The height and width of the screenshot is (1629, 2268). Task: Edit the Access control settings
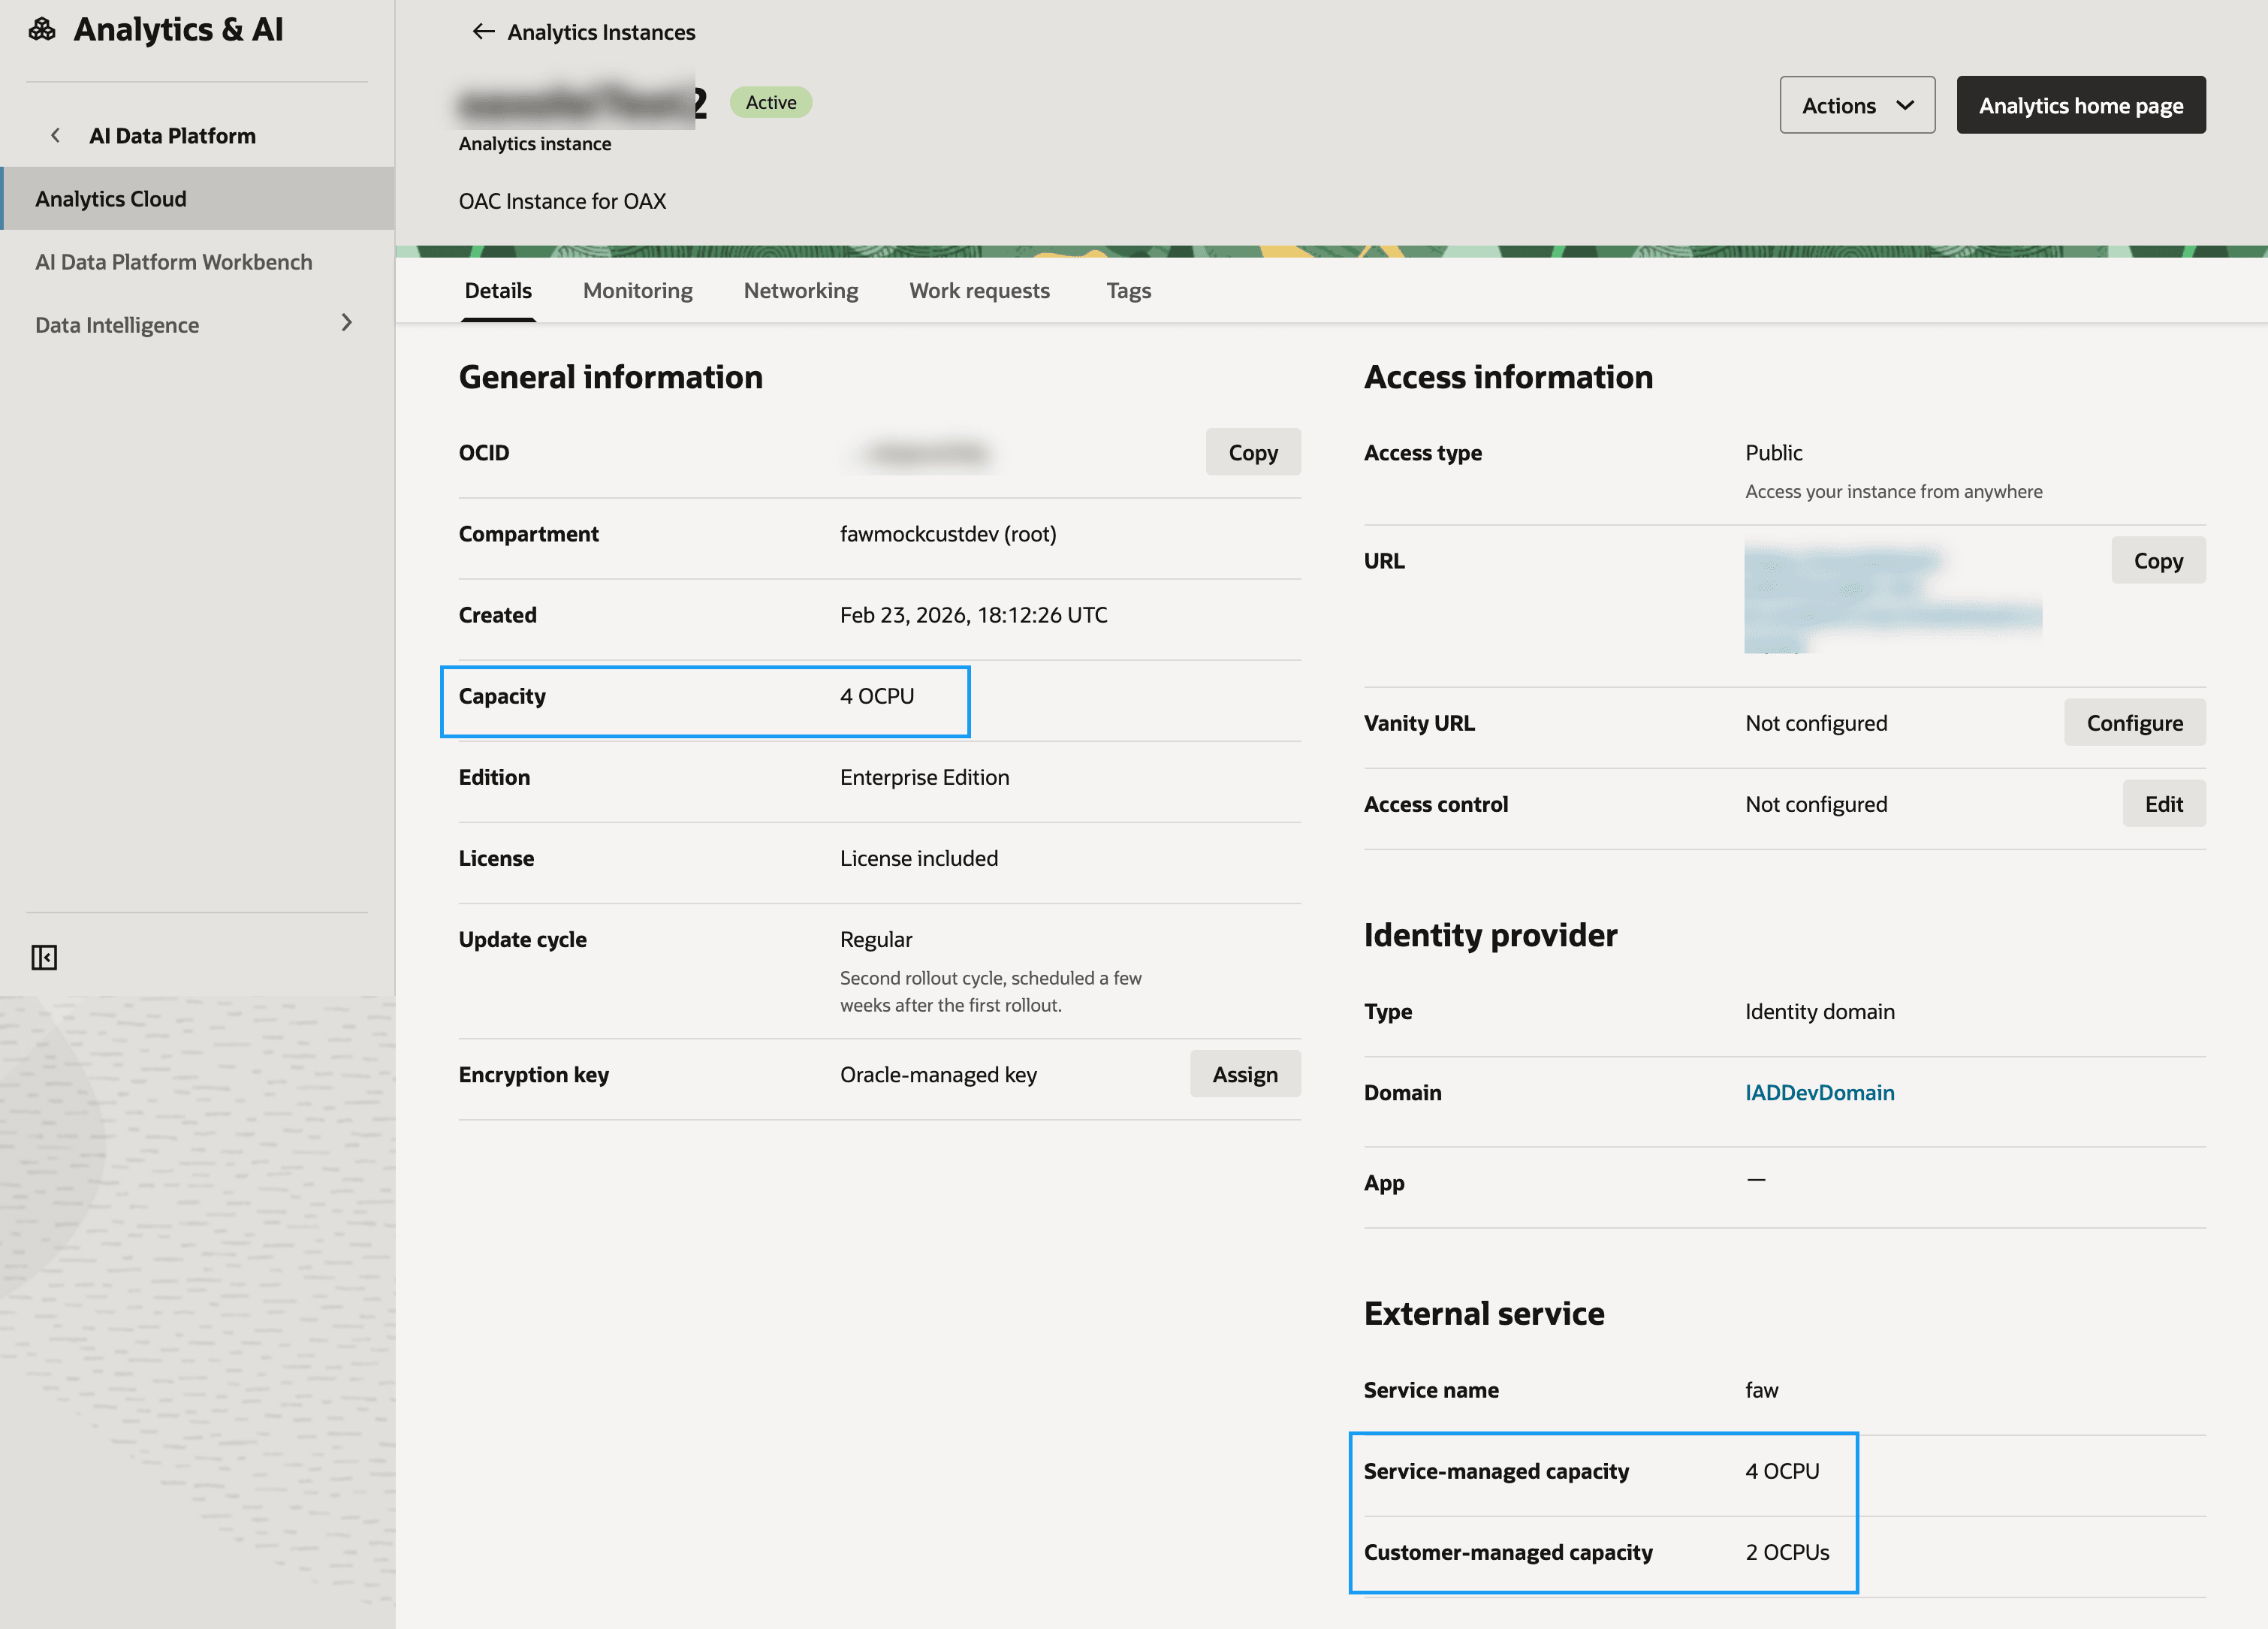[2164, 803]
